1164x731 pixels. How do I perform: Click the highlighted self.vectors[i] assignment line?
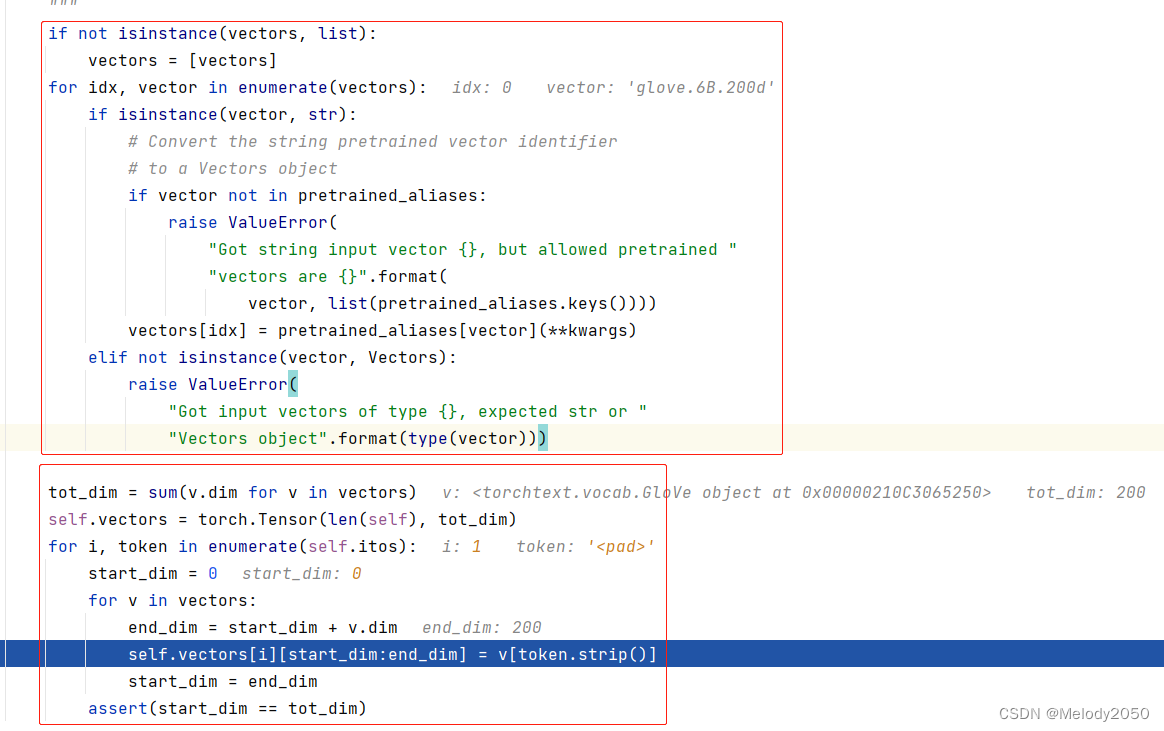click(x=392, y=654)
